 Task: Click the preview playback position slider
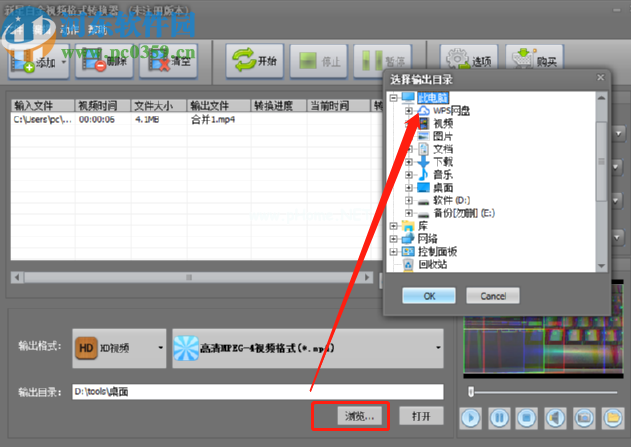pos(471,391)
